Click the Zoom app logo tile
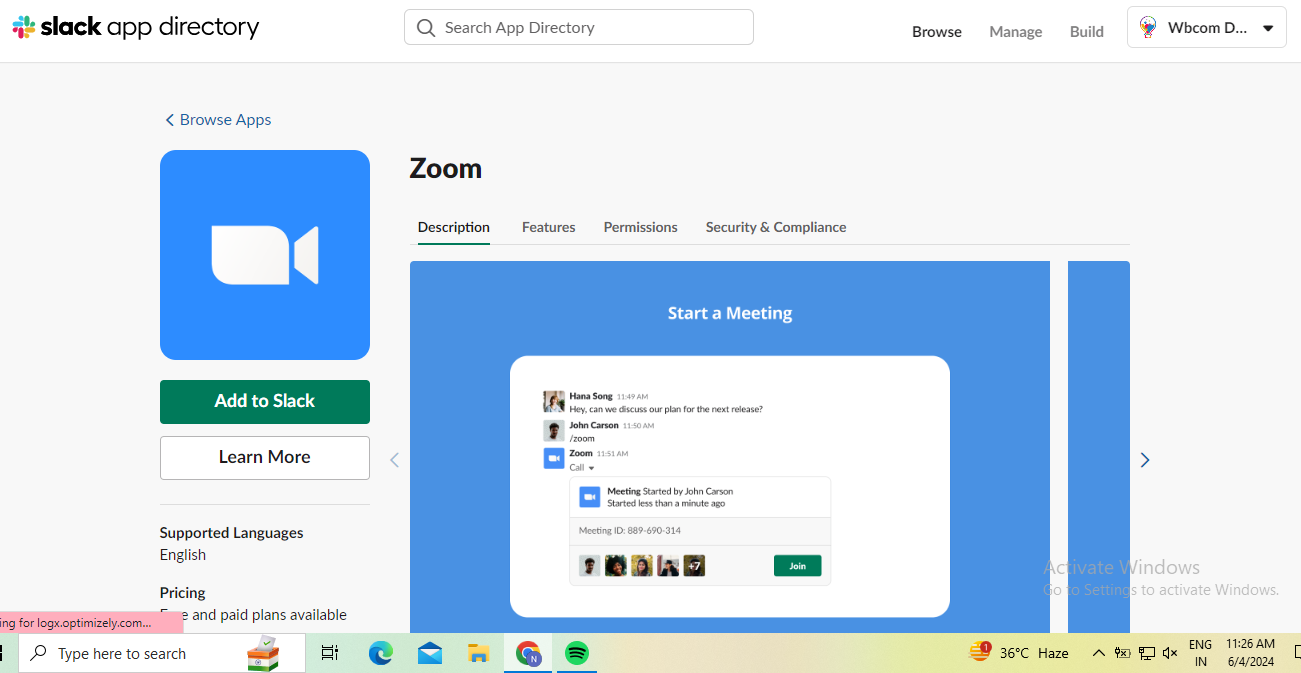 pos(265,255)
